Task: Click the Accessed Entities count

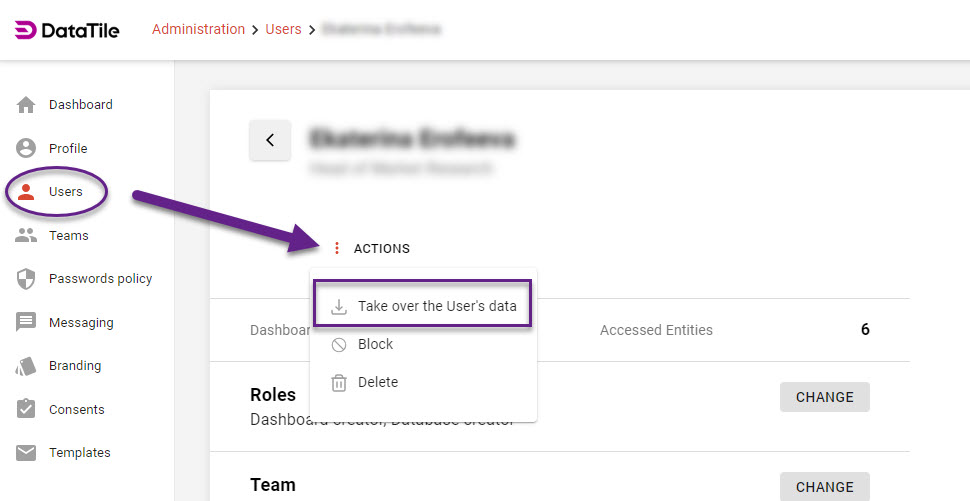Action: coord(865,329)
